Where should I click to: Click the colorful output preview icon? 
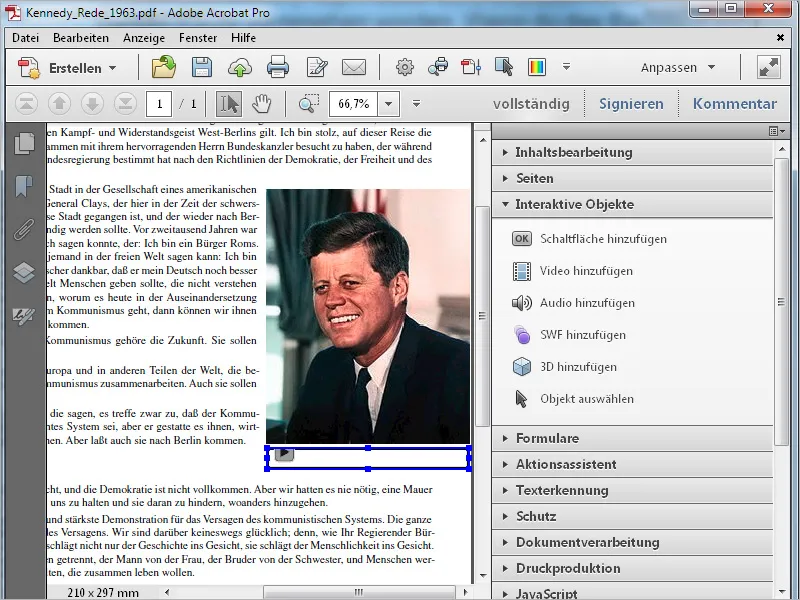pyautogui.click(x=537, y=67)
